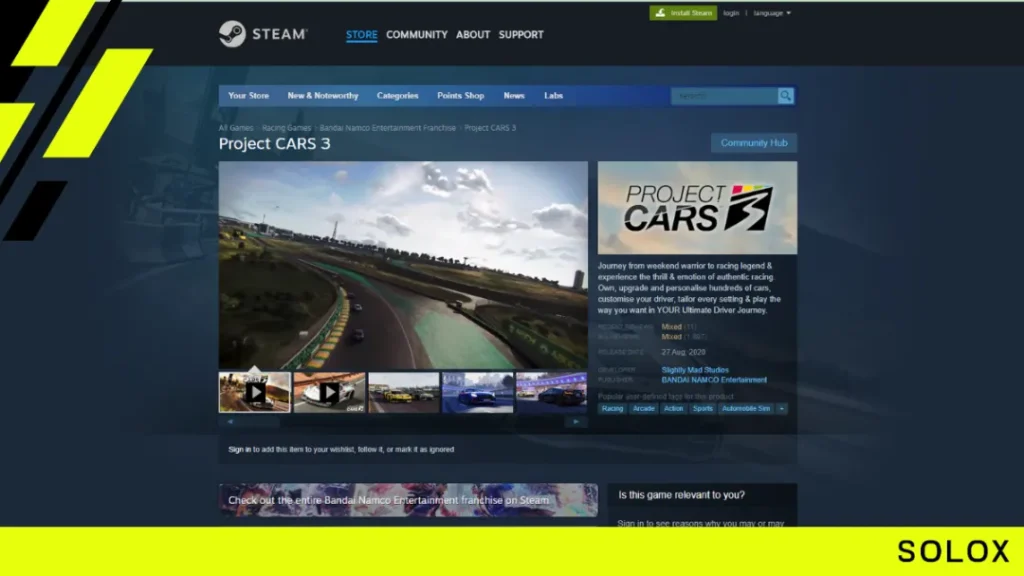
Task: Play the second trailer with white car
Action: click(329, 392)
